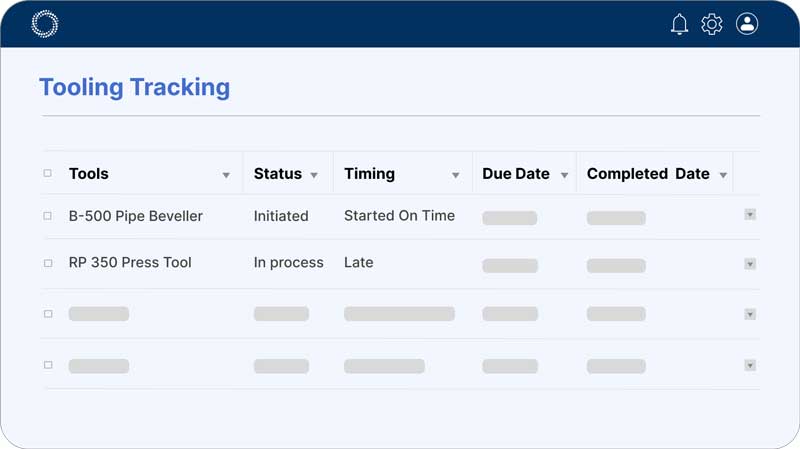Image resolution: width=800 pixels, height=449 pixels.
Task: Open the Timing column dropdown arrow
Action: (x=455, y=175)
